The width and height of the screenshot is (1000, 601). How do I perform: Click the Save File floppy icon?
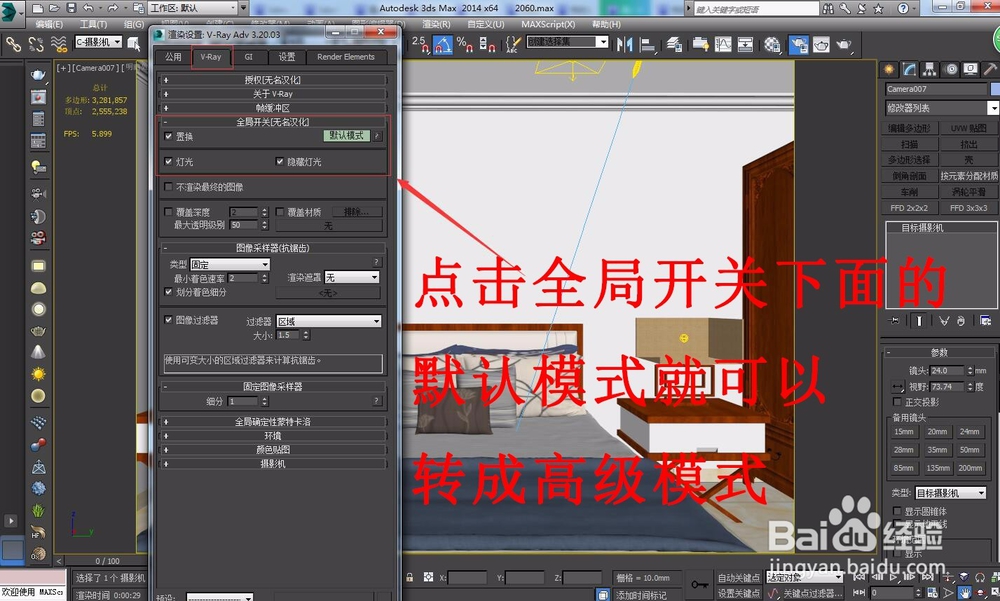tap(71, 8)
